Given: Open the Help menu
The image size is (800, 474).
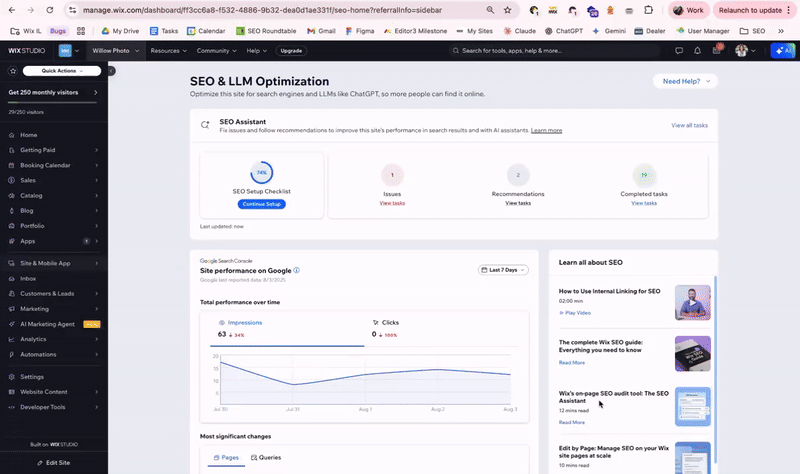Looking at the screenshot, I should click(257, 51).
